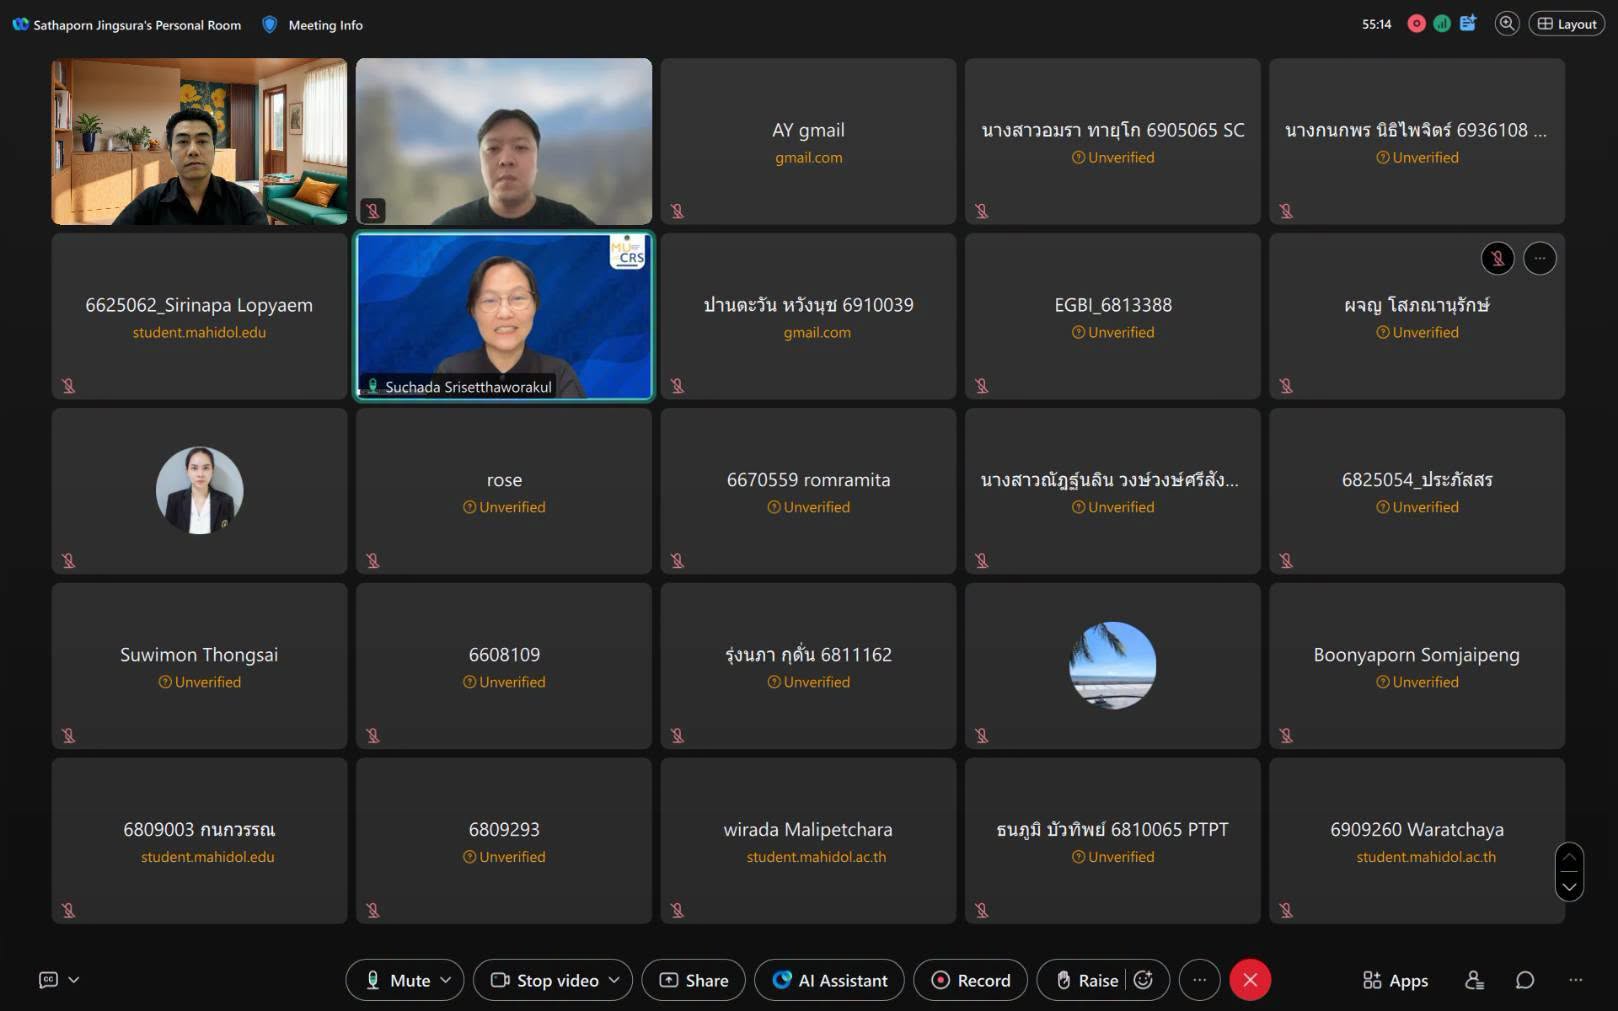Click the Share button
Image resolution: width=1618 pixels, height=1011 pixels.
point(693,980)
